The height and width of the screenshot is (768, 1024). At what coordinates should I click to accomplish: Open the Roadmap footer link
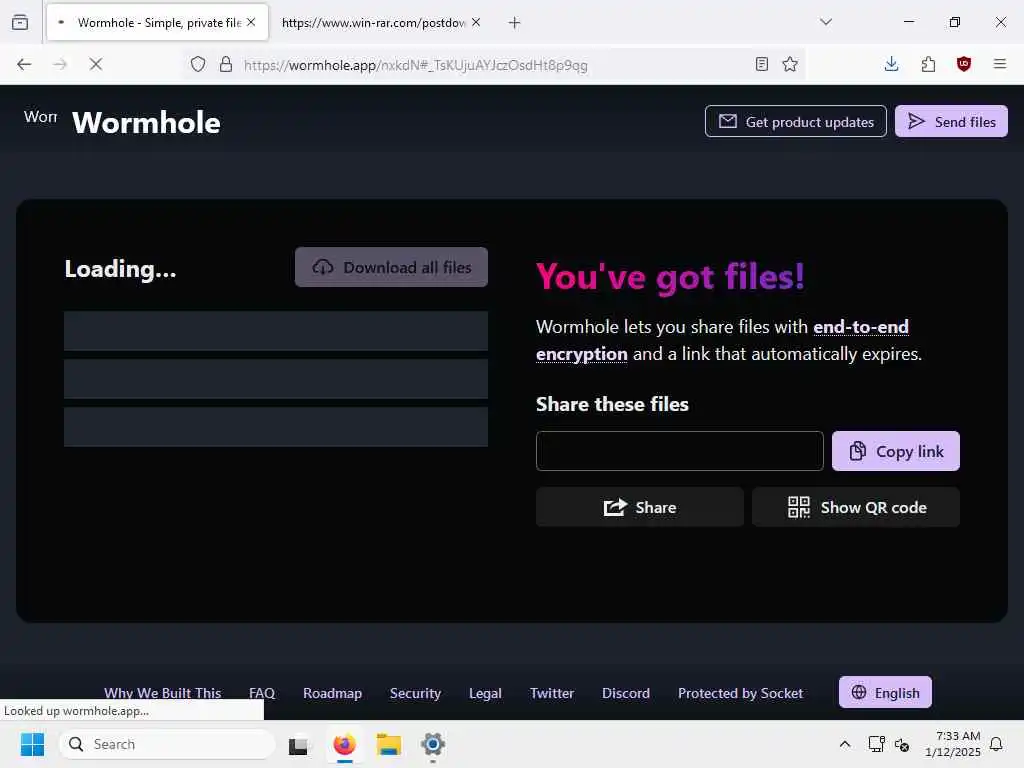tap(332, 693)
